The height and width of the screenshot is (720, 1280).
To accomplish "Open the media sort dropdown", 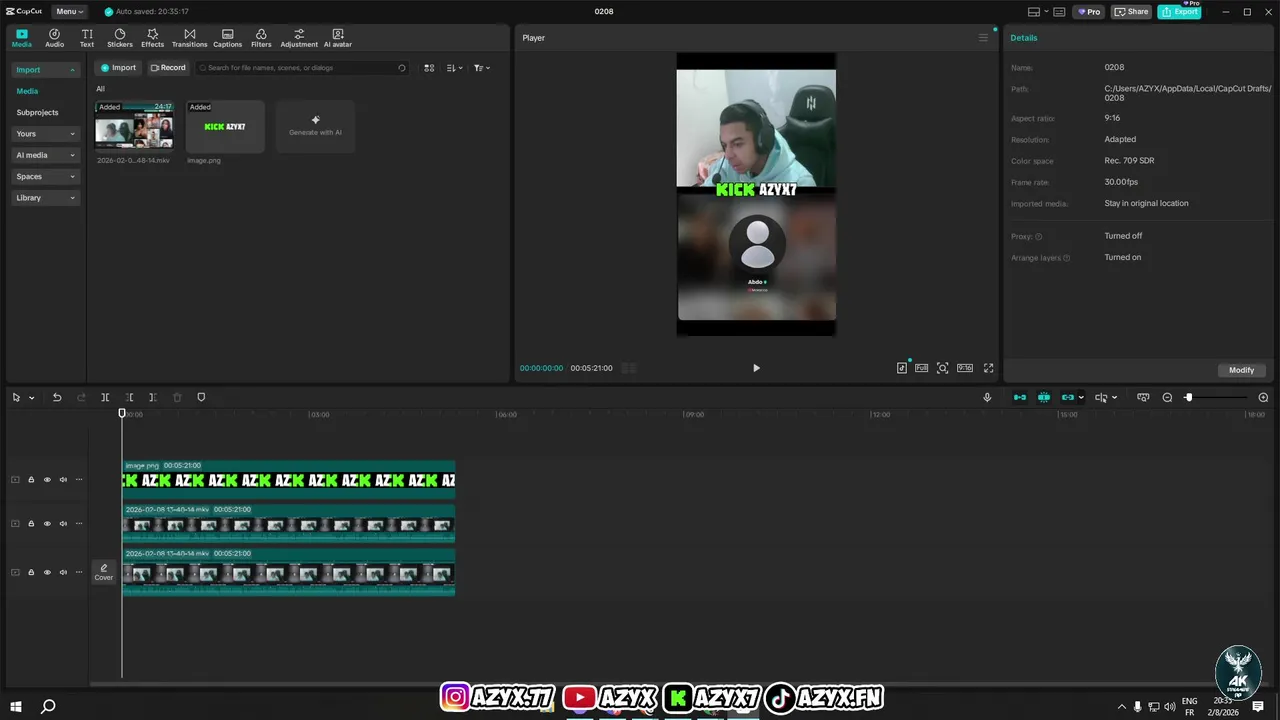I will [455, 68].
